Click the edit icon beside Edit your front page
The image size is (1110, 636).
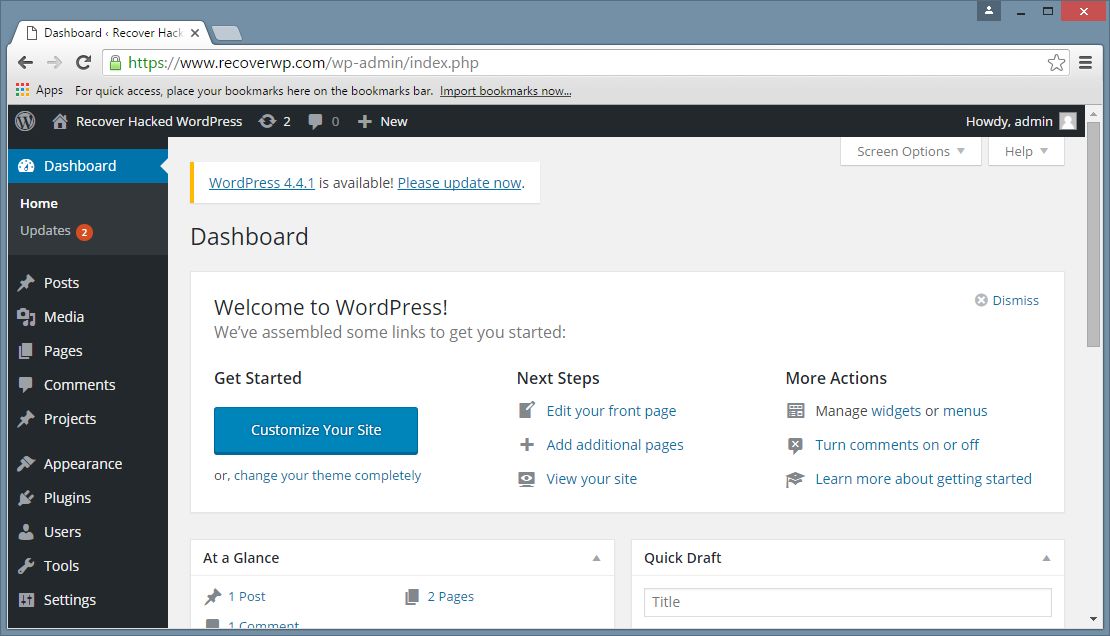pyautogui.click(x=527, y=410)
